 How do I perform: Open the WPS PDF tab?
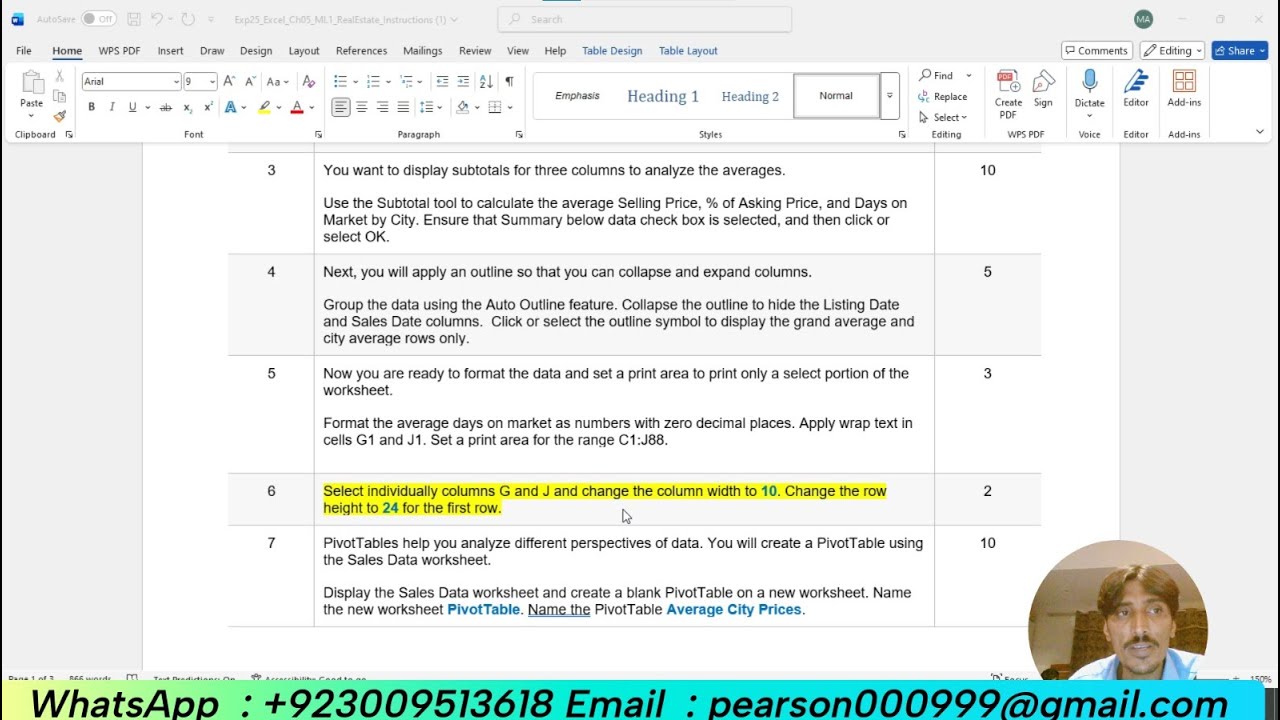[x=119, y=51]
